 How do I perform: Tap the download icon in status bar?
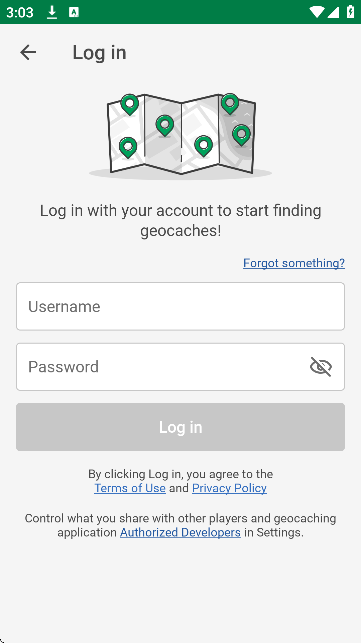[52, 12]
